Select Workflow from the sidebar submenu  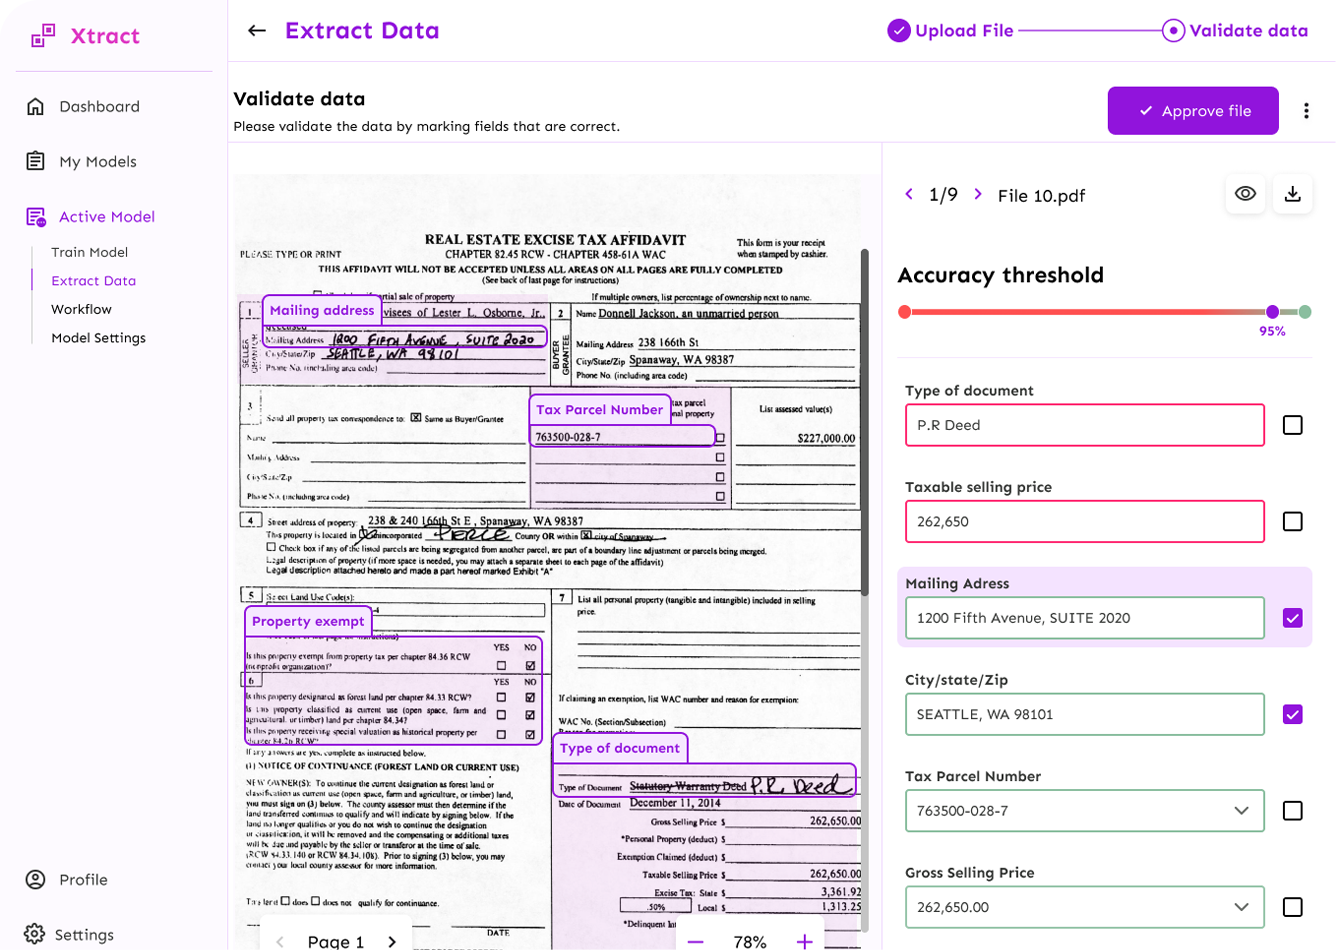(x=82, y=309)
